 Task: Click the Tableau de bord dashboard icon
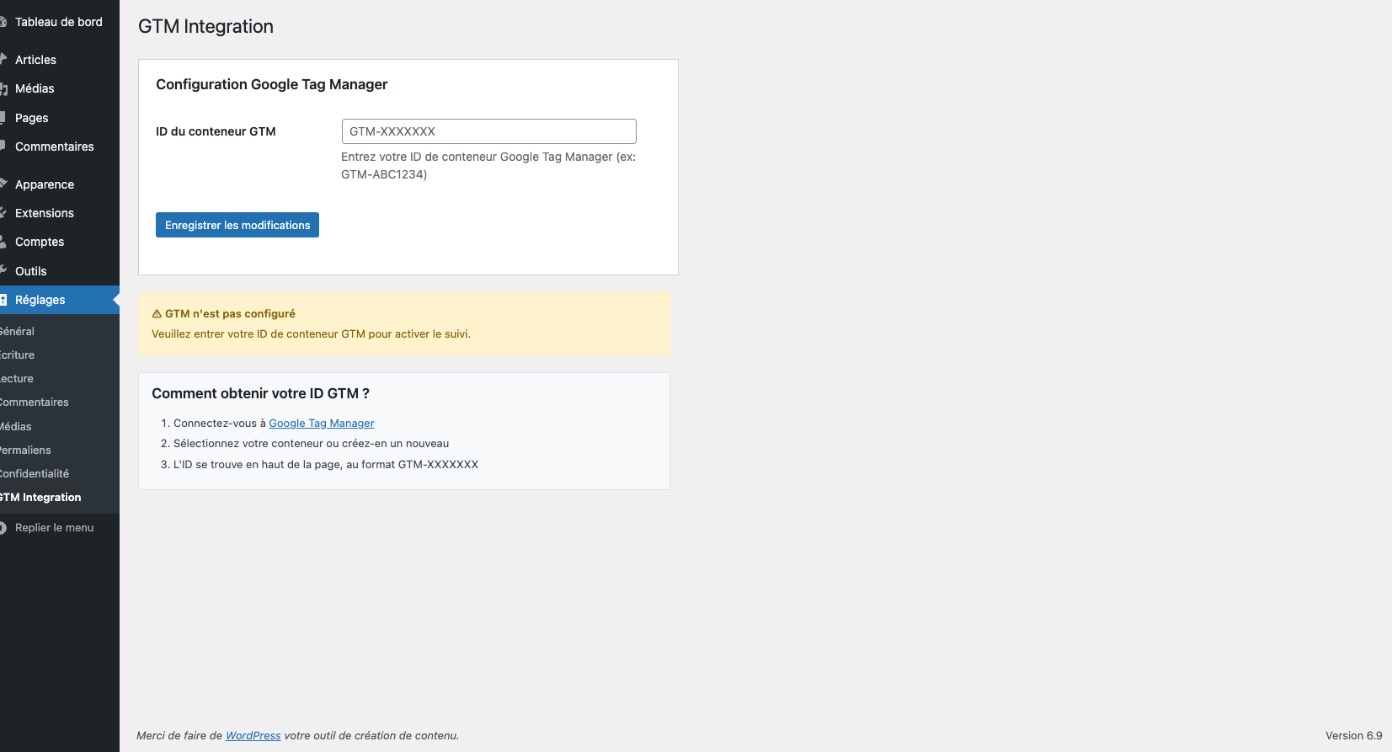tap(3, 22)
